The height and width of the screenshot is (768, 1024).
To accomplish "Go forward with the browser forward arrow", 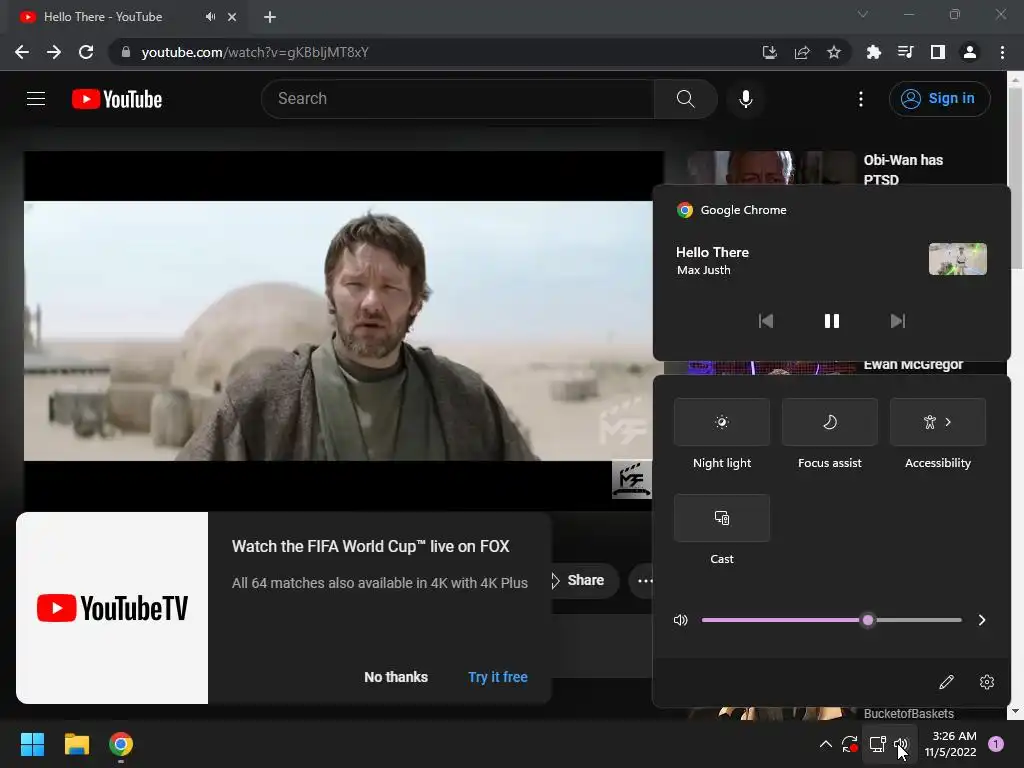I will click(54, 52).
